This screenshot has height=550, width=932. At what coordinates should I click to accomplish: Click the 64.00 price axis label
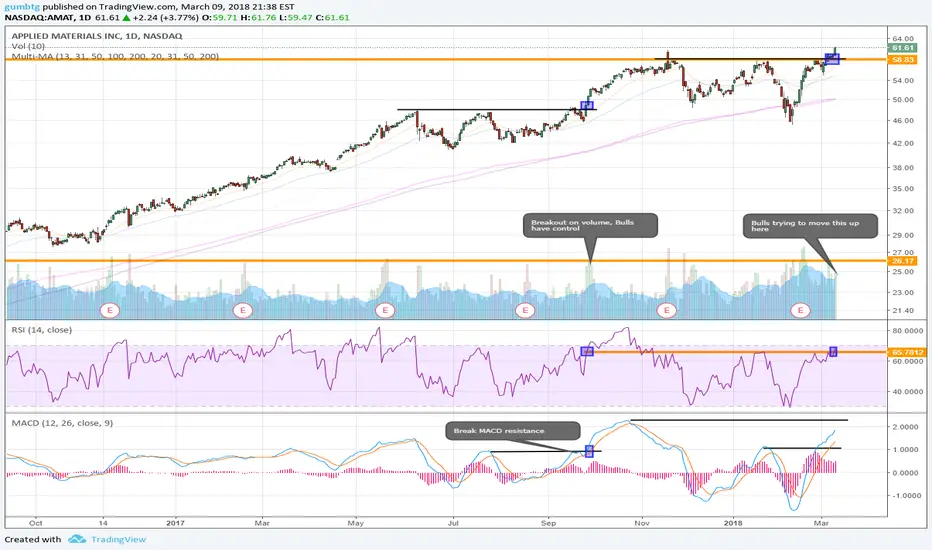click(x=902, y=39)
